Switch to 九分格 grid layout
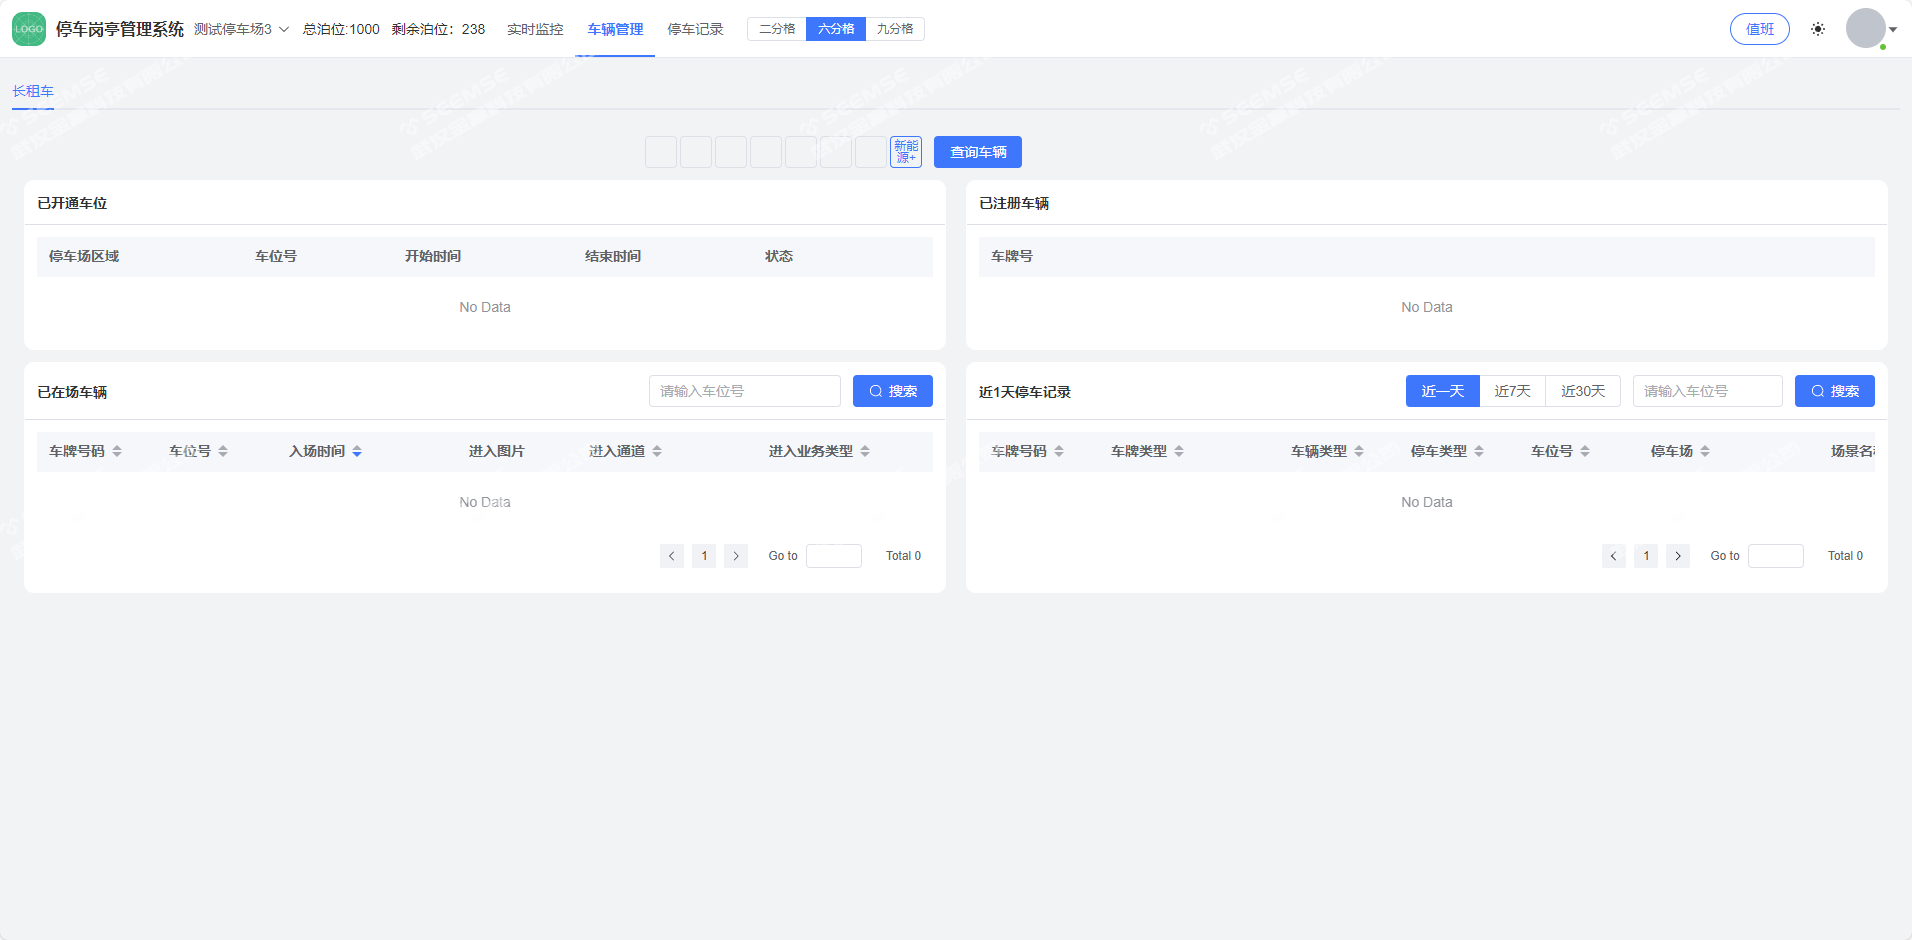1912x940 pixels. [895, 29]
